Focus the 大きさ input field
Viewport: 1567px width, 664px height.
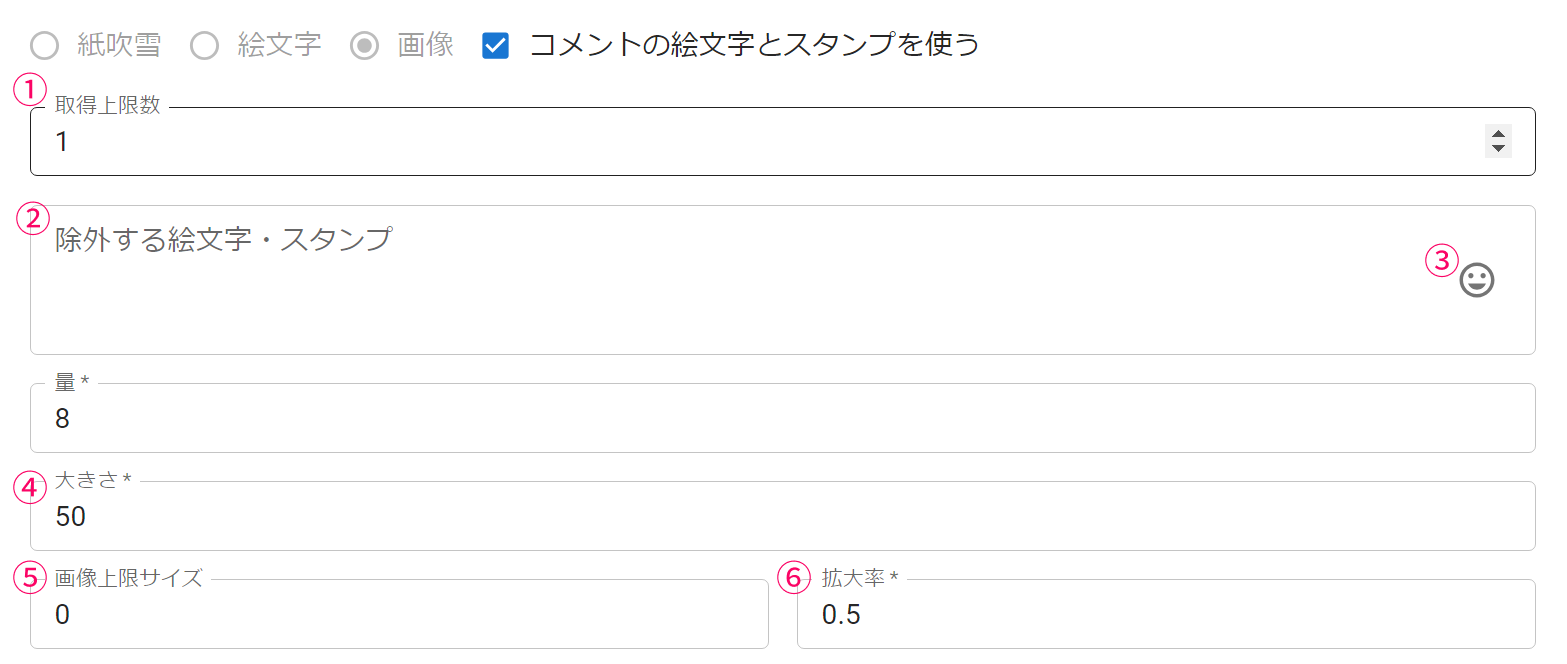point(782,517)
